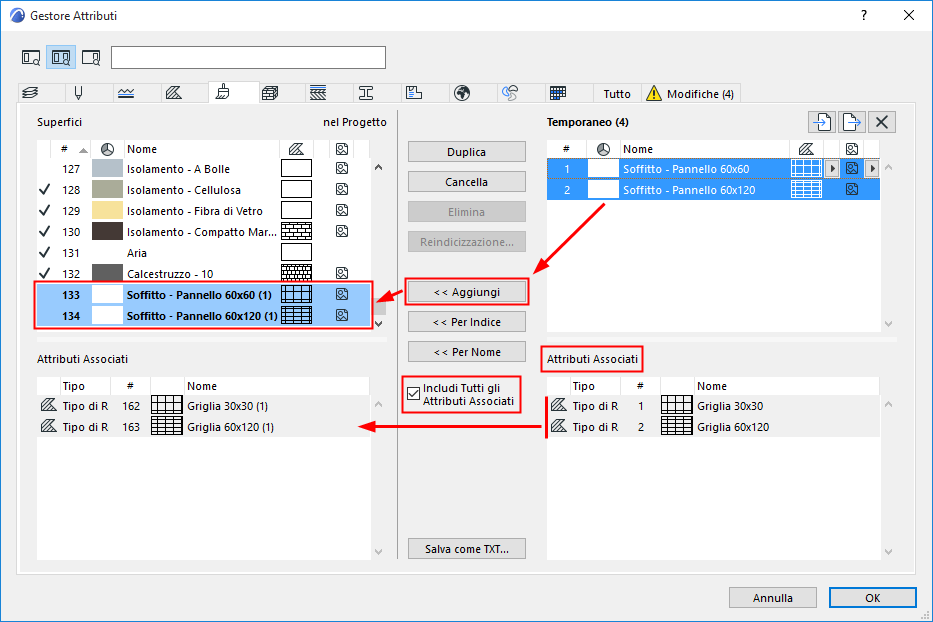The height and width of the screenshot is (622, 933).
Task: Open the Profiles I-beam tab
Action: click(366, 93)
